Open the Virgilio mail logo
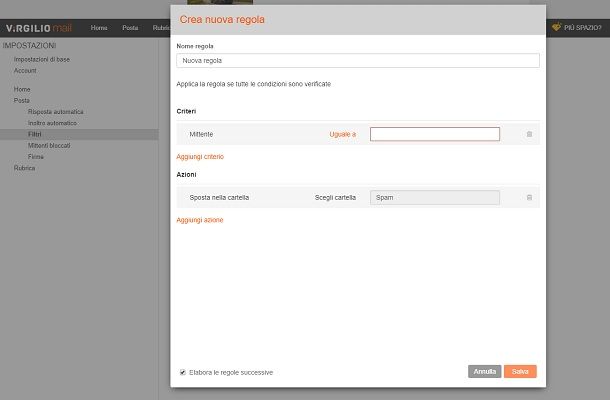Screen dimensions: 610x400 tap(39, 28)
